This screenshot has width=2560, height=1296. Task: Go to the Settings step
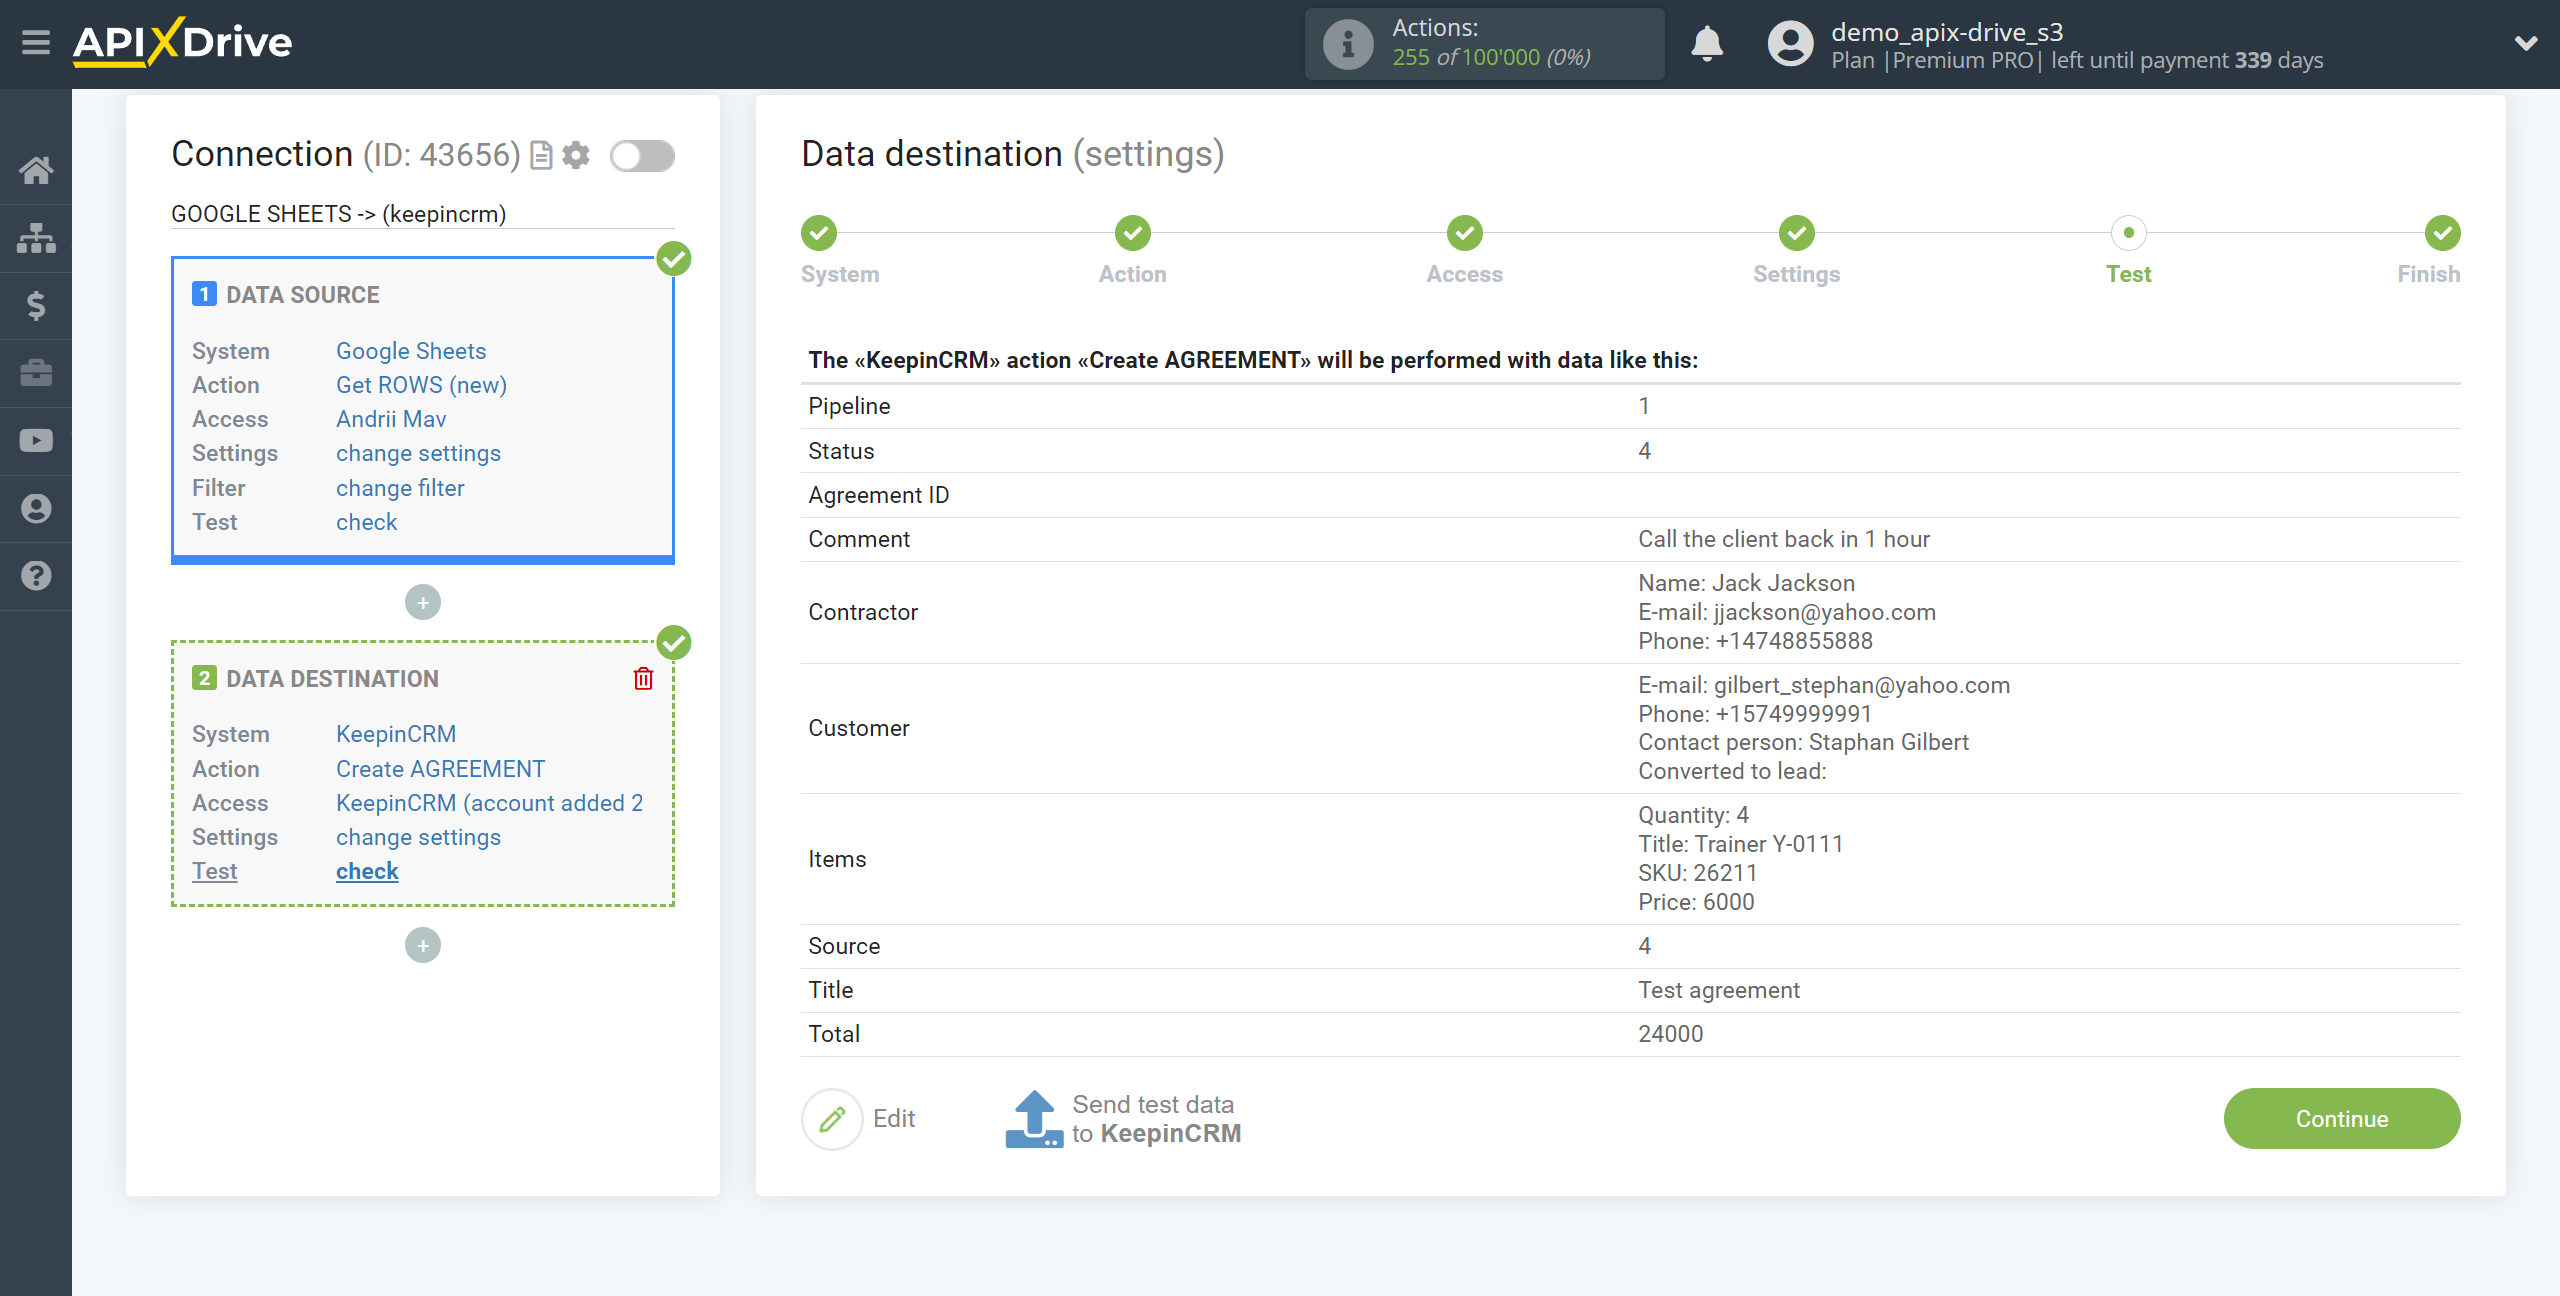(1797, 233)
